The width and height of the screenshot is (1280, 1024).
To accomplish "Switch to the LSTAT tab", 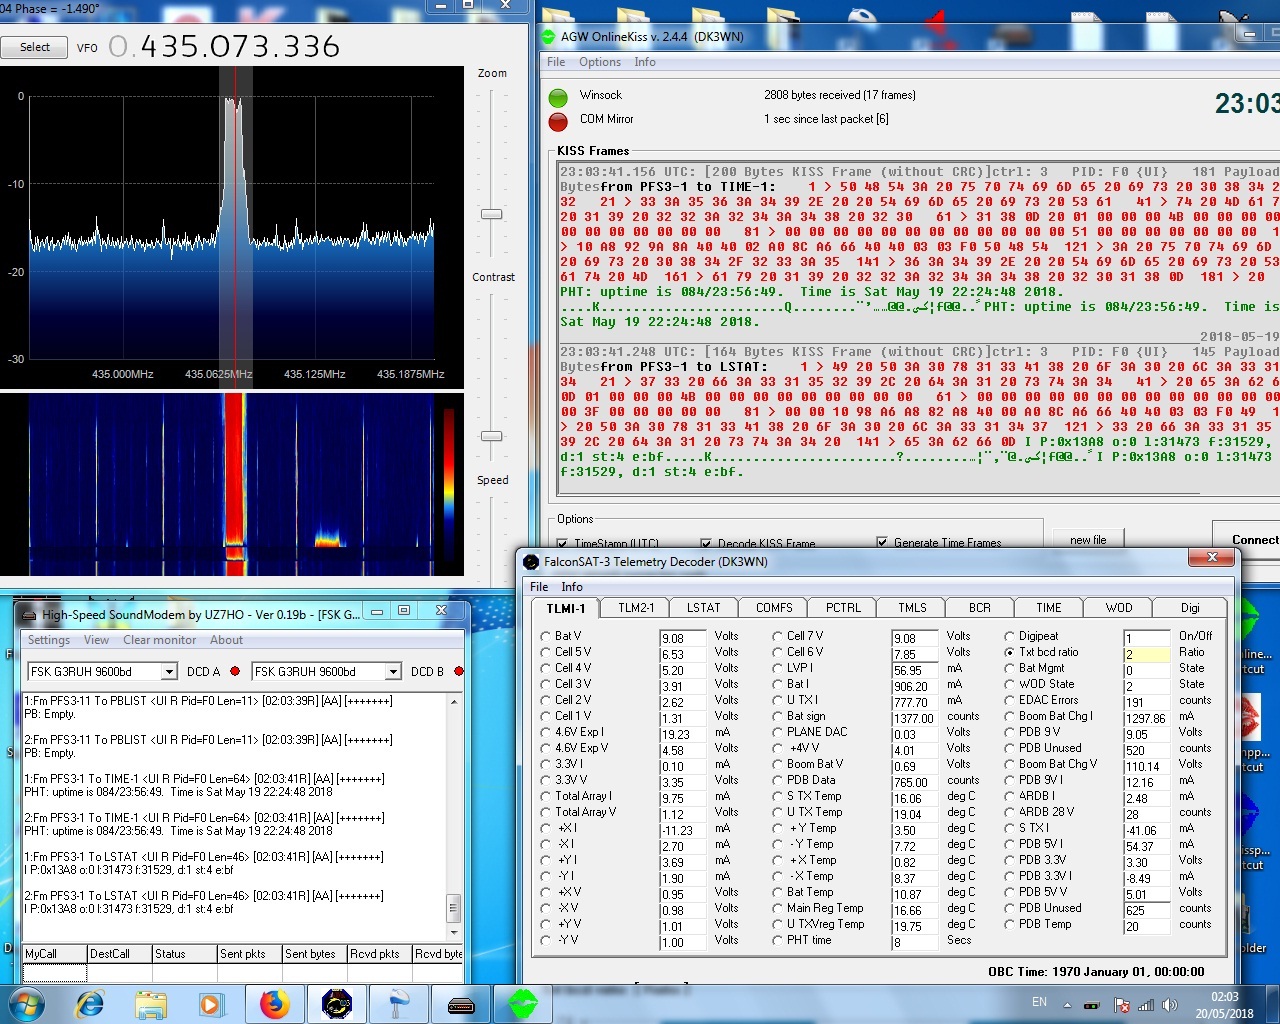I will coord(703,608).
